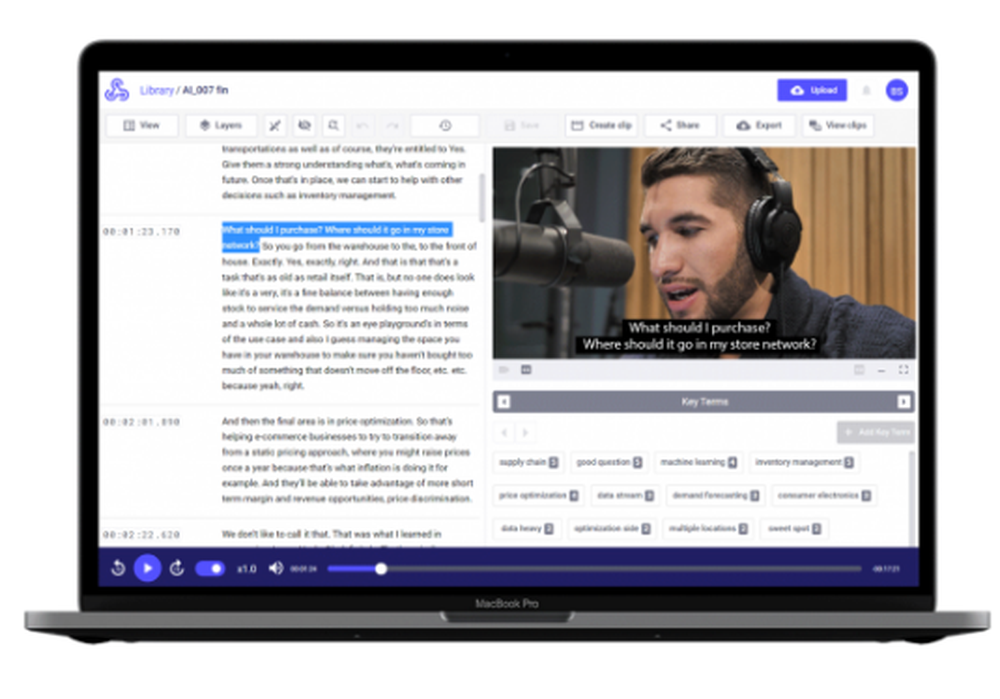Click the Key Terms panel header
The width and height of the screenshot is (1000, 699).
coord(704,402)
